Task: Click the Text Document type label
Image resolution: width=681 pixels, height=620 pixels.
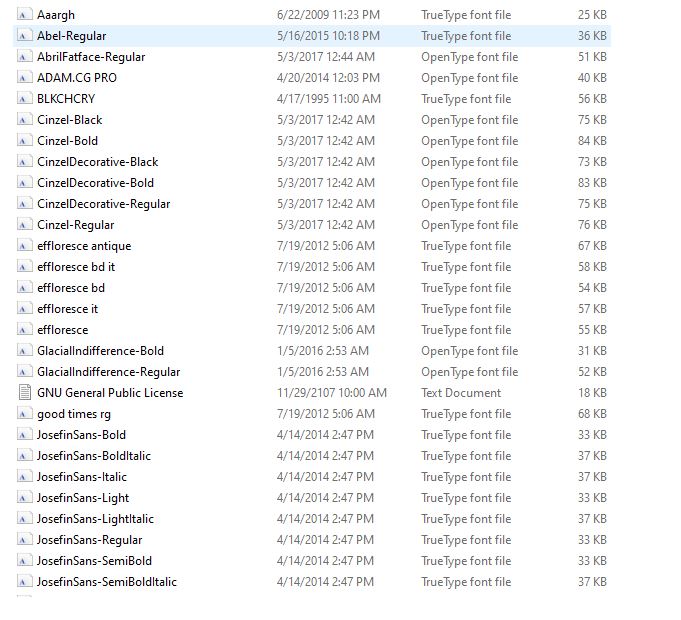Action: coord(461,393)
